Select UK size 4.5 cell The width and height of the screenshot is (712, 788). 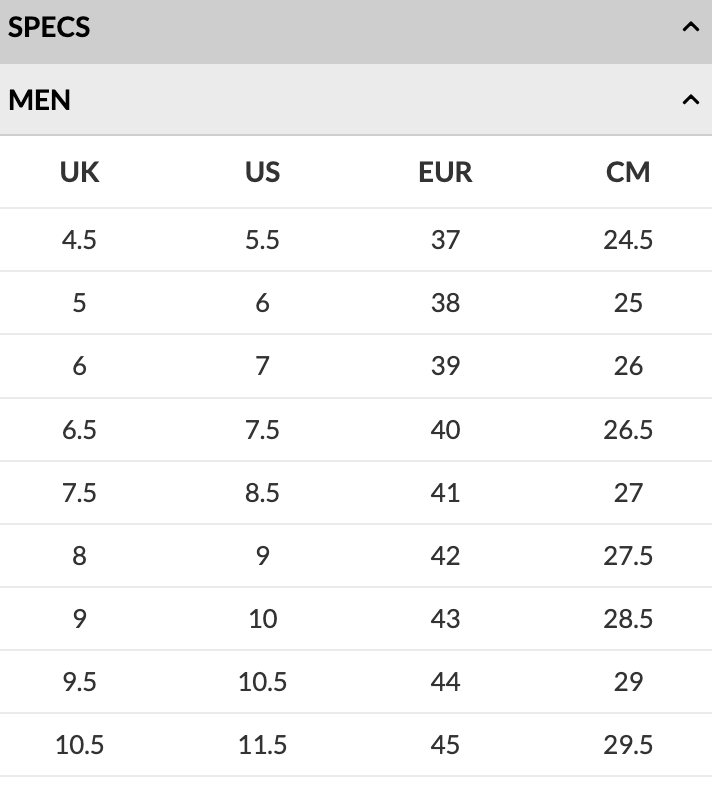80,240
